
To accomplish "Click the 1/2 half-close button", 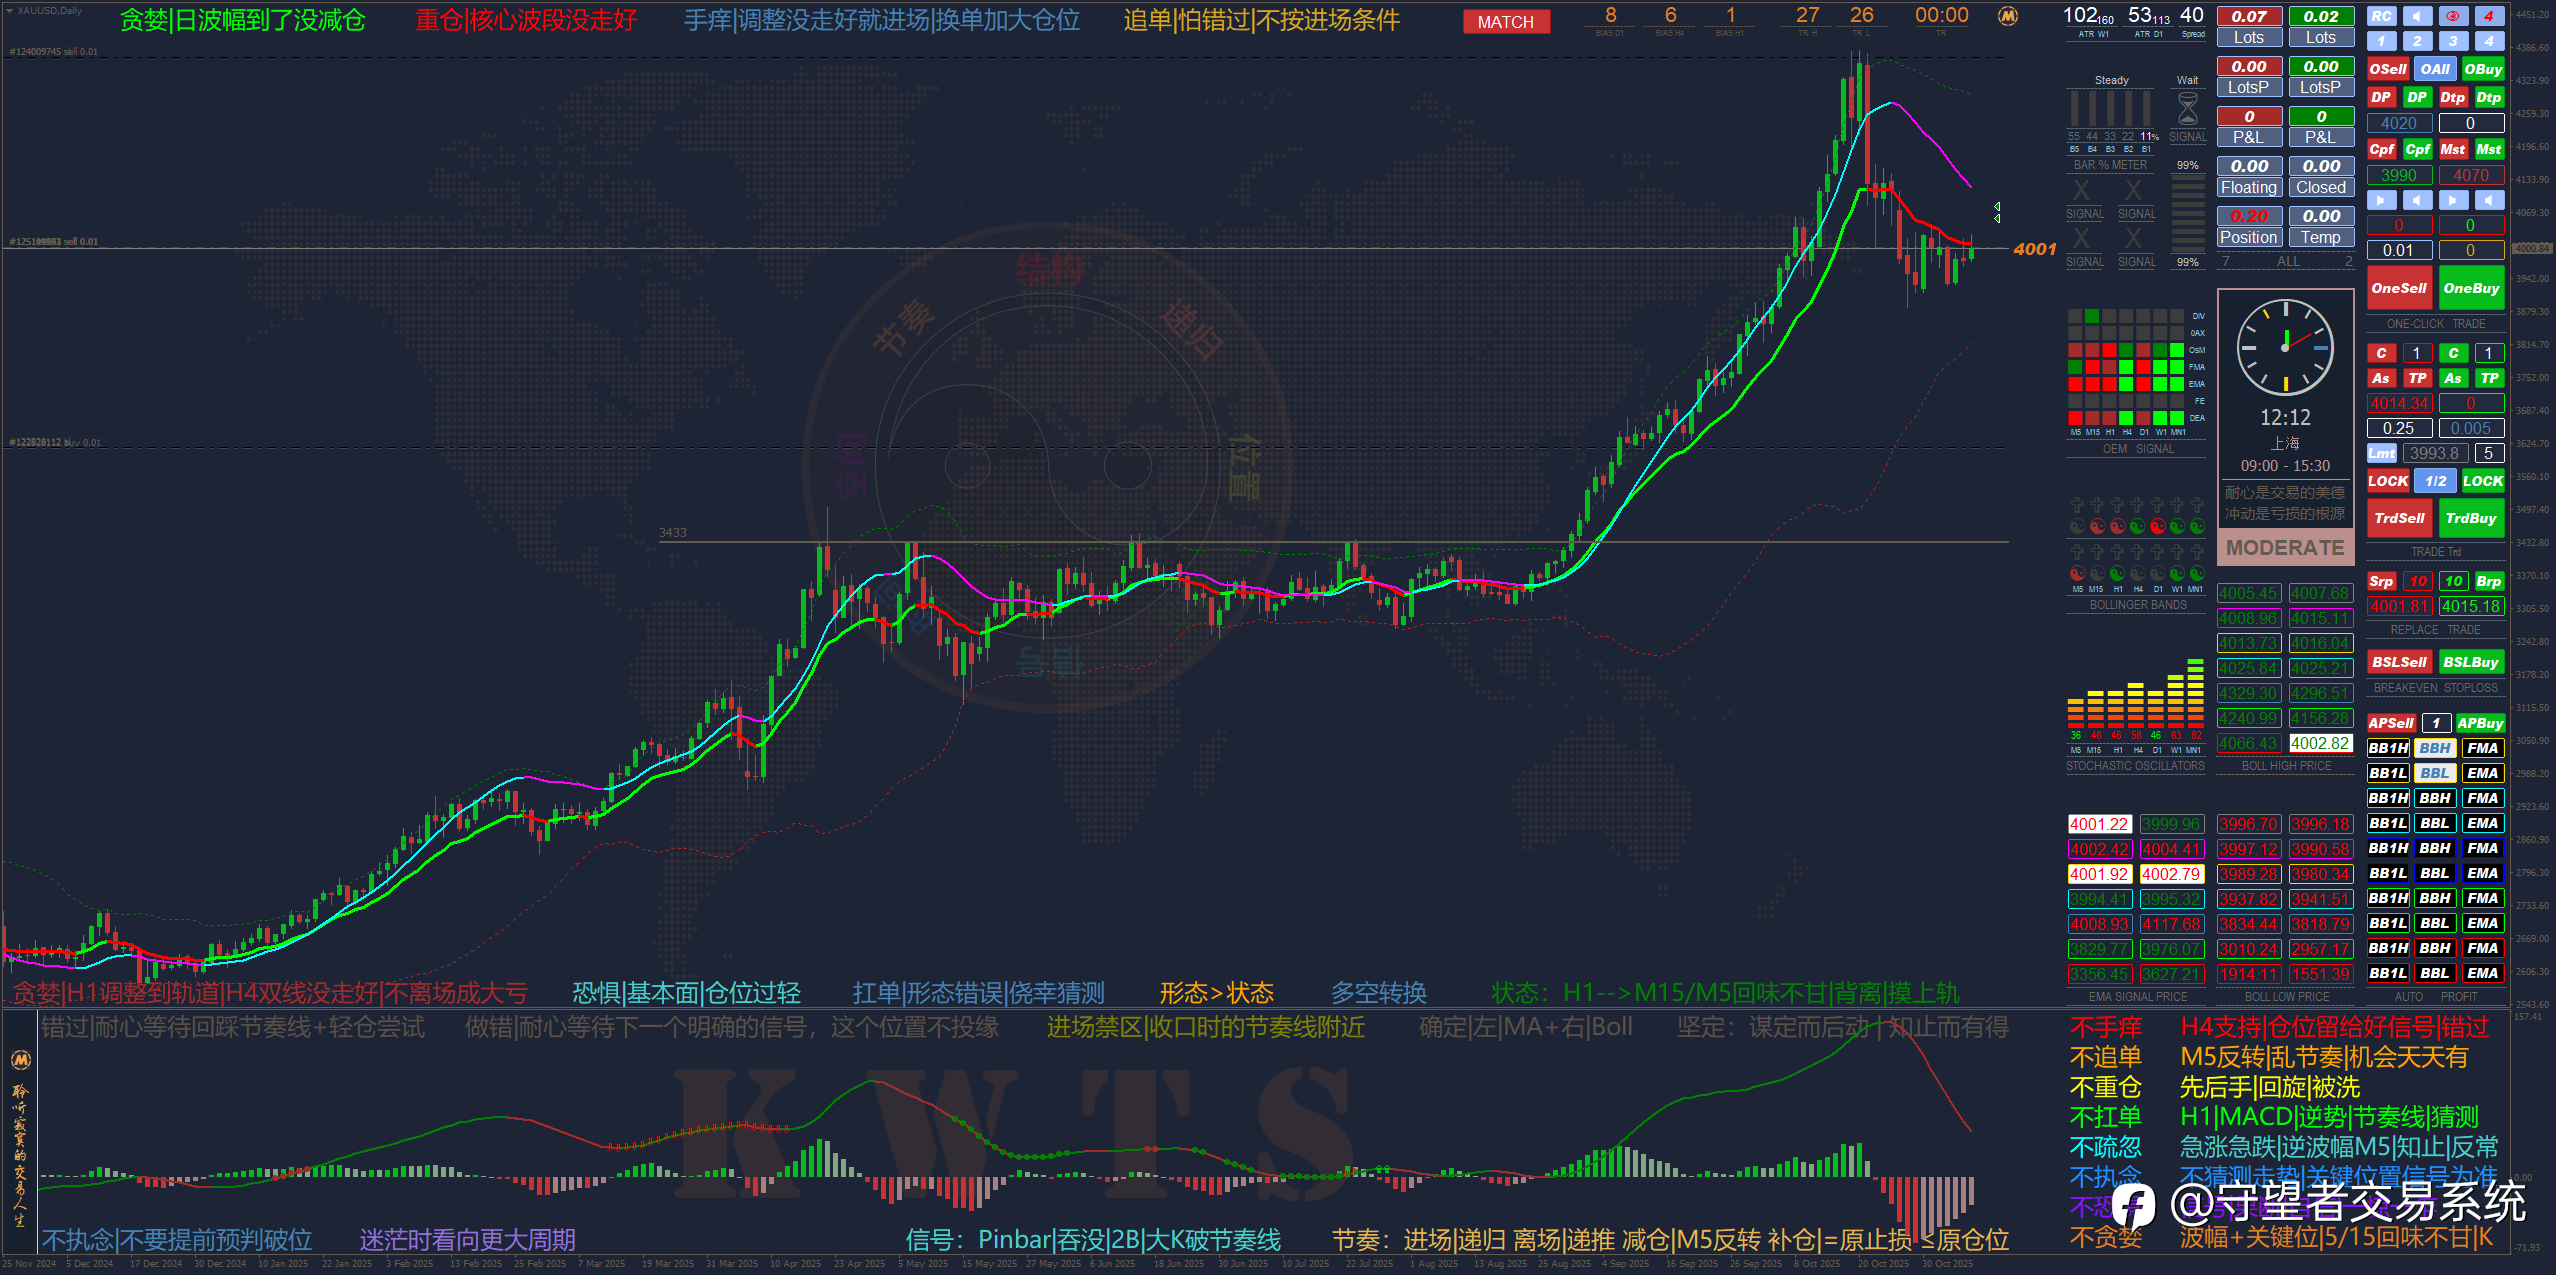I will 2435,481.
